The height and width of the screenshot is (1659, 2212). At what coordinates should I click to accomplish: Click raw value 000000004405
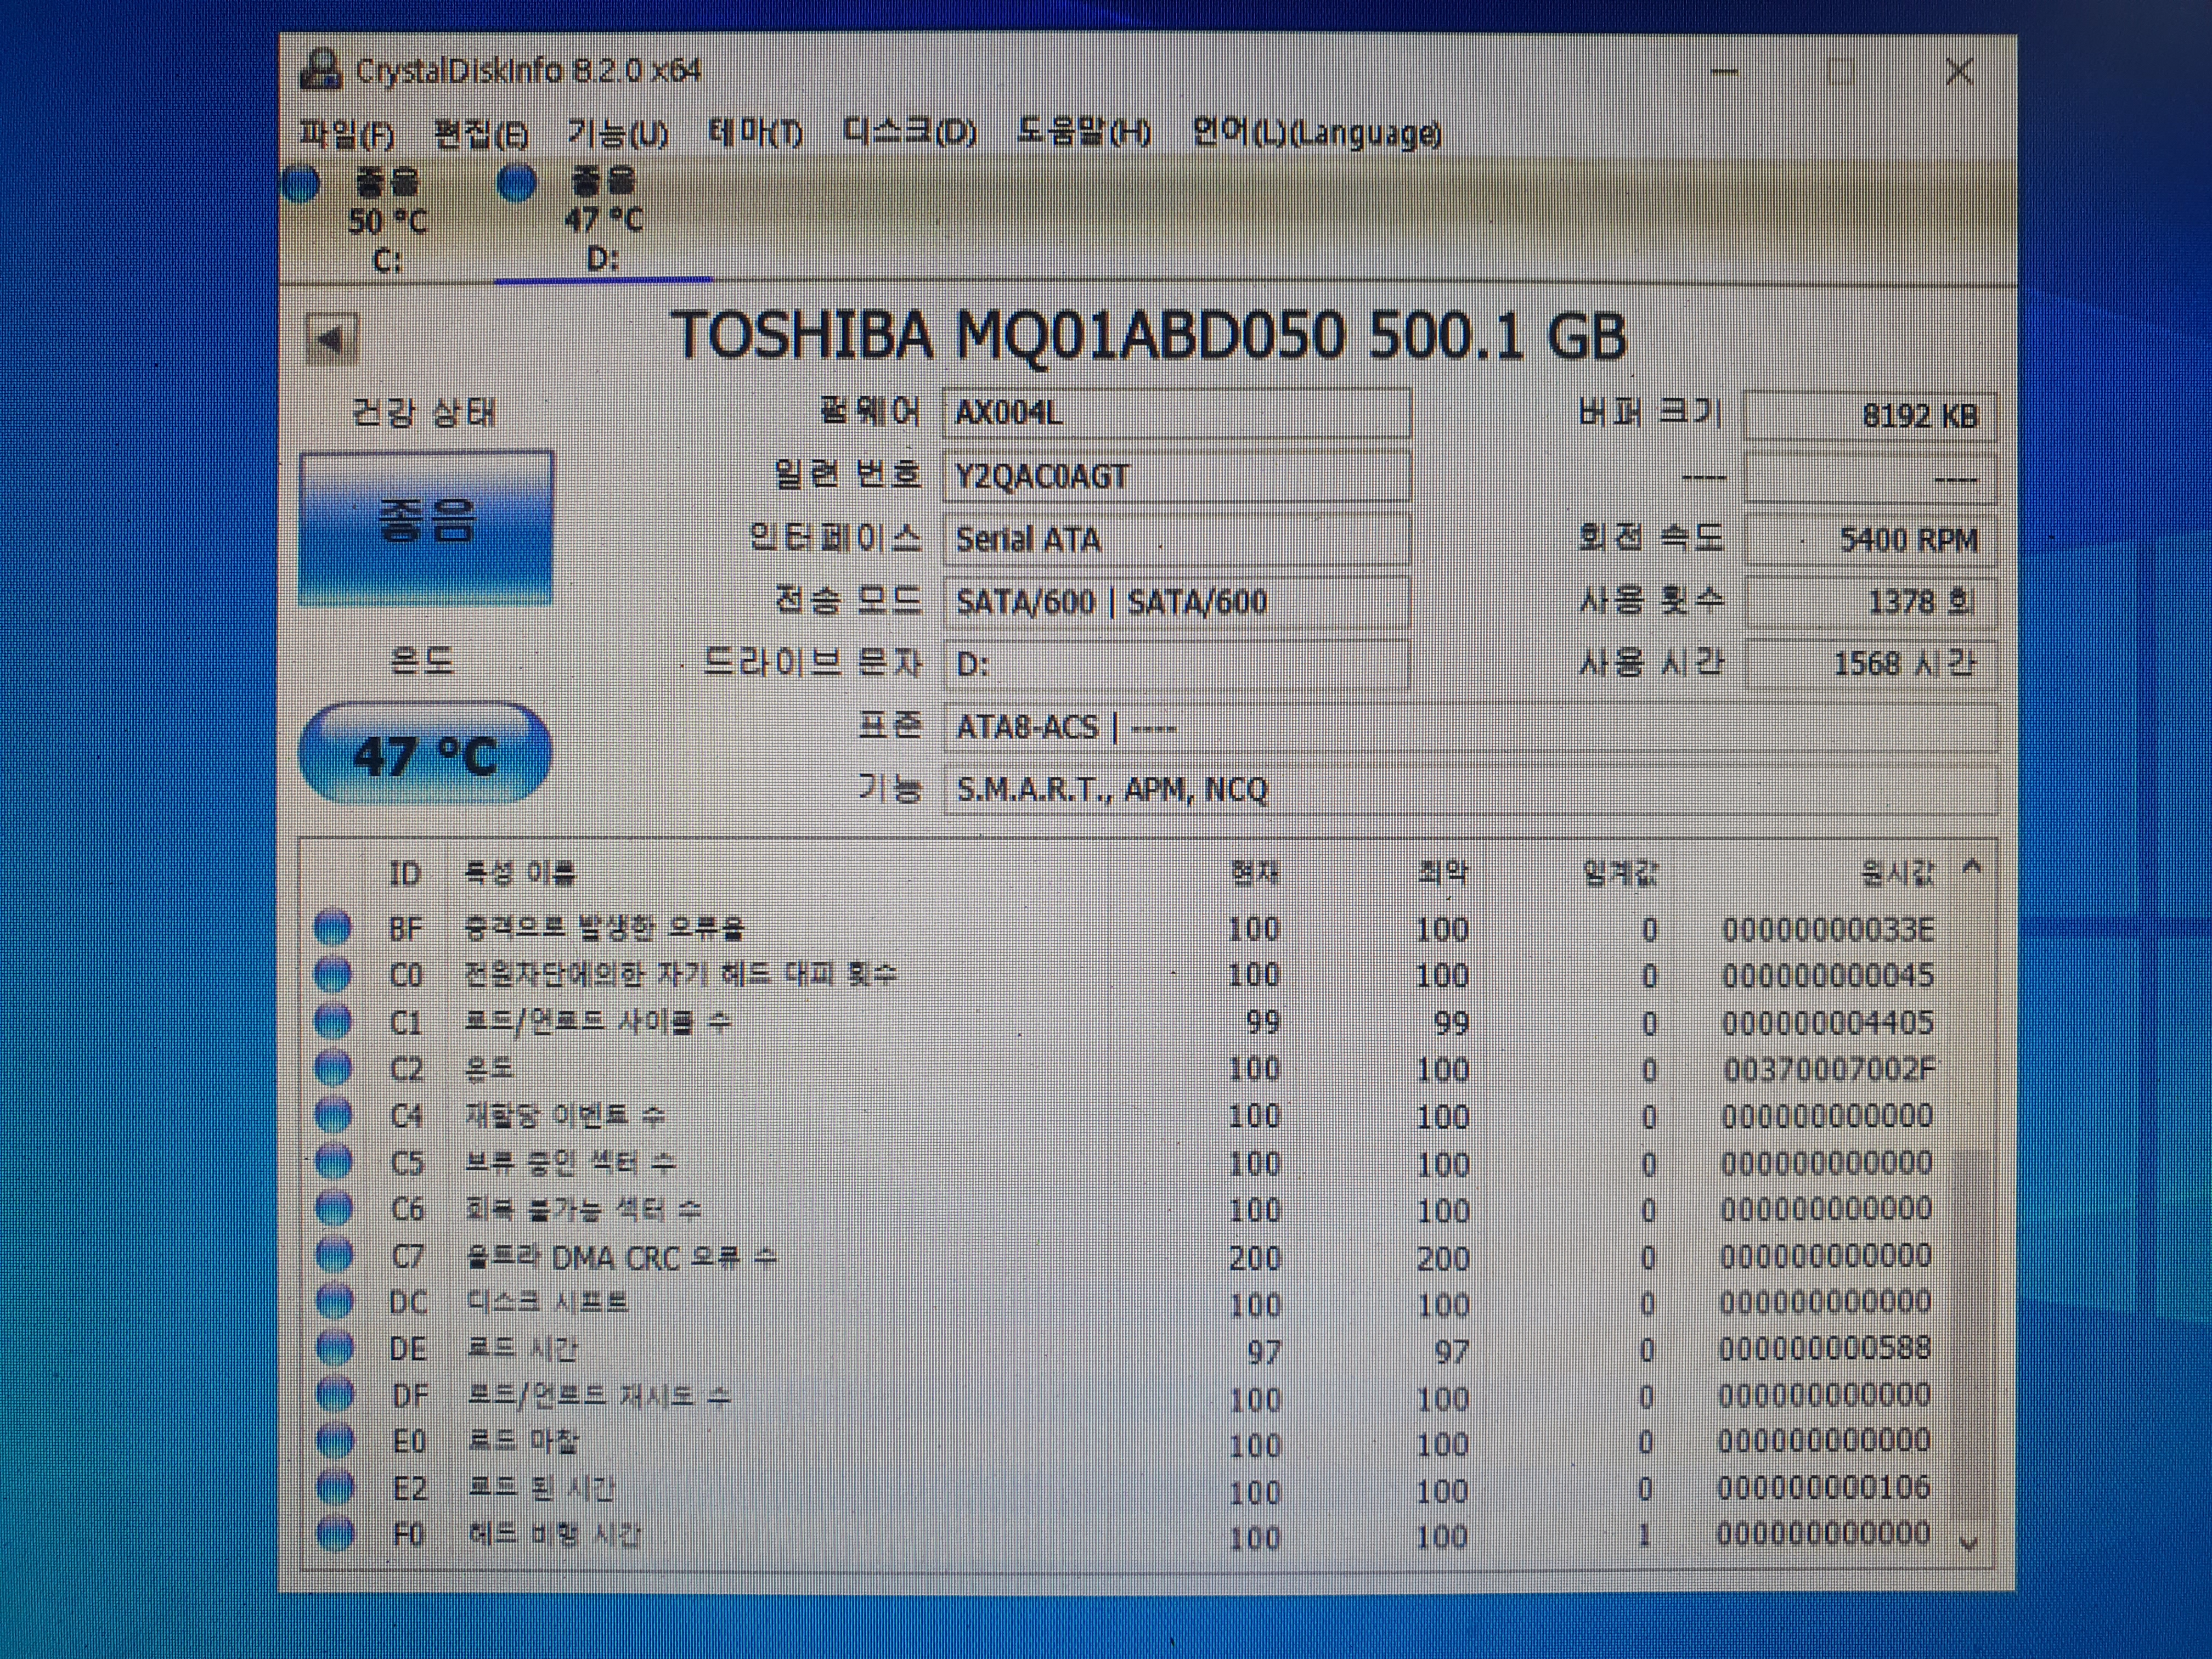pyautogui.click(x=1828, y=1022)
